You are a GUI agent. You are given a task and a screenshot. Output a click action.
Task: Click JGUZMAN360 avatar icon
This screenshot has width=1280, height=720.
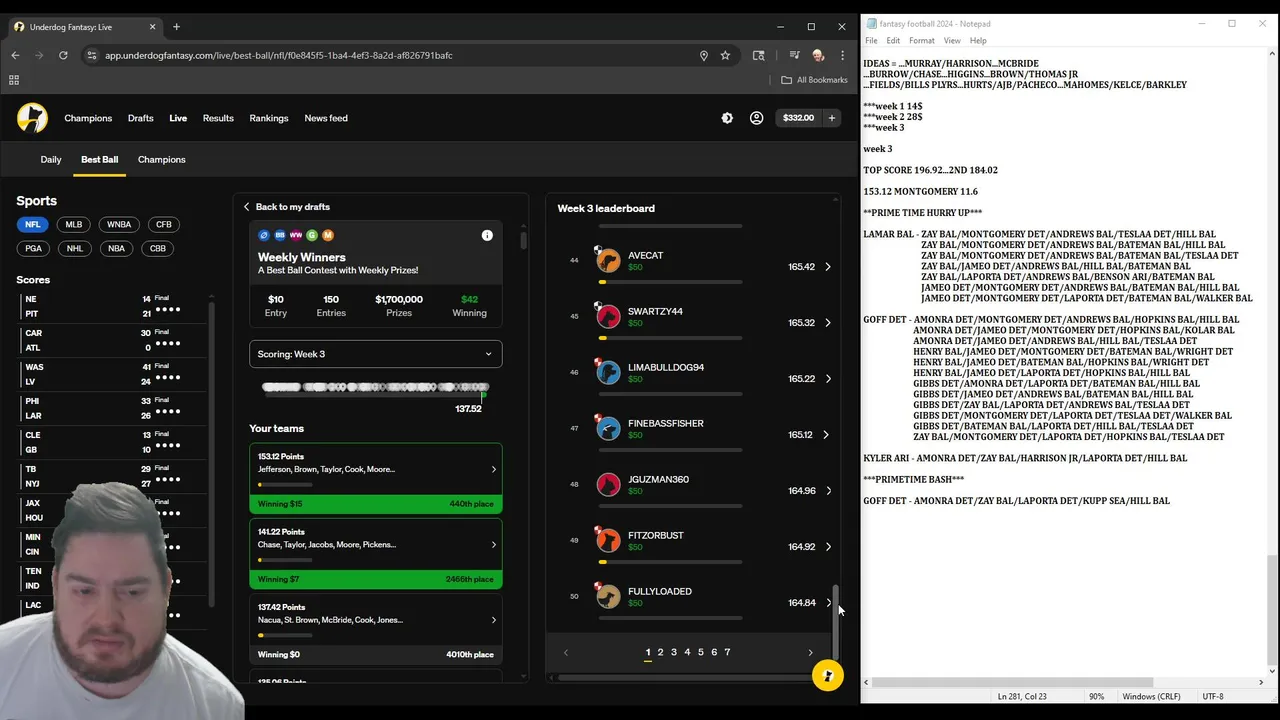click(x=608, y=485)
